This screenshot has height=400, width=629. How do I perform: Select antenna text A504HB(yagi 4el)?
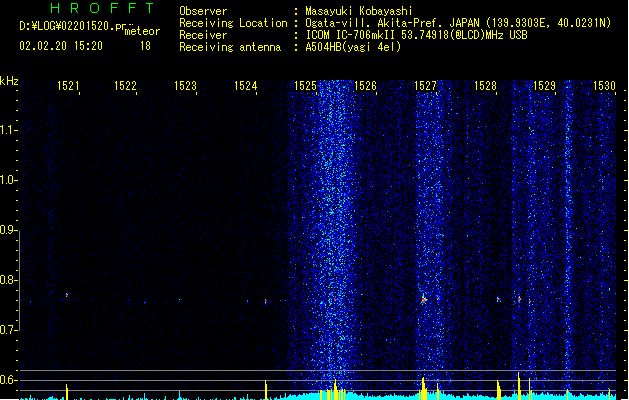click(x=353, y=47)
